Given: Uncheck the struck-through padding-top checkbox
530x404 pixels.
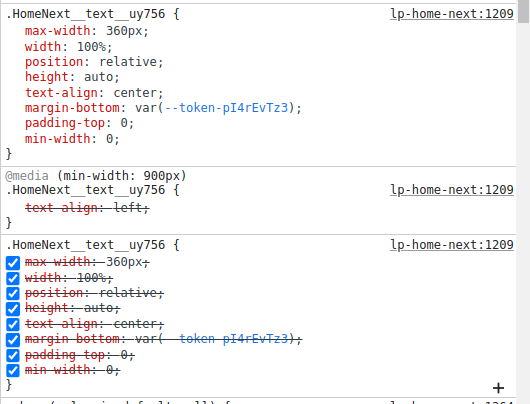Looking at the screenshot, I should point(13,355).
